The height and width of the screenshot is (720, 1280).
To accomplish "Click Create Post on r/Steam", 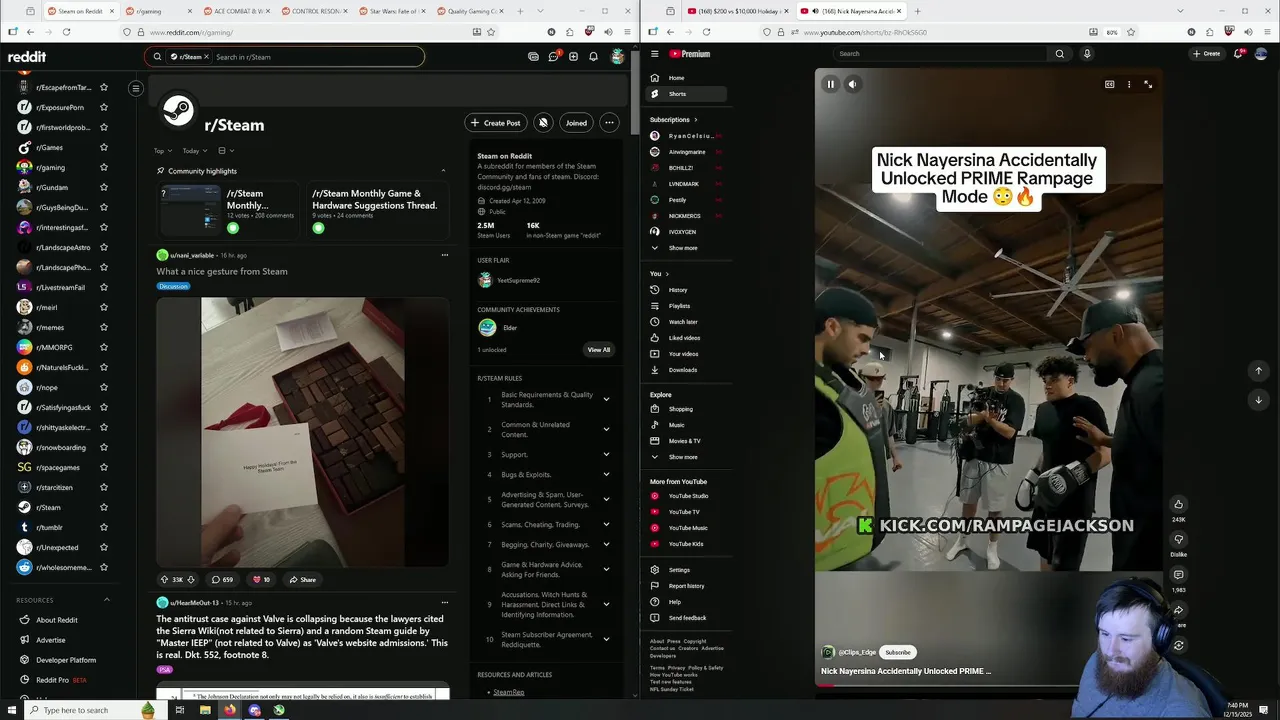I will click(x=496, y=123).
